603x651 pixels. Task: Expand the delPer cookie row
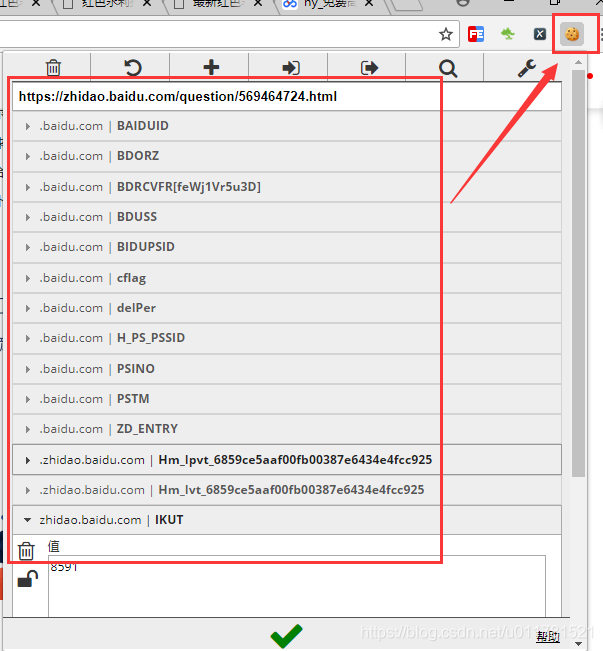pos(287,308)
